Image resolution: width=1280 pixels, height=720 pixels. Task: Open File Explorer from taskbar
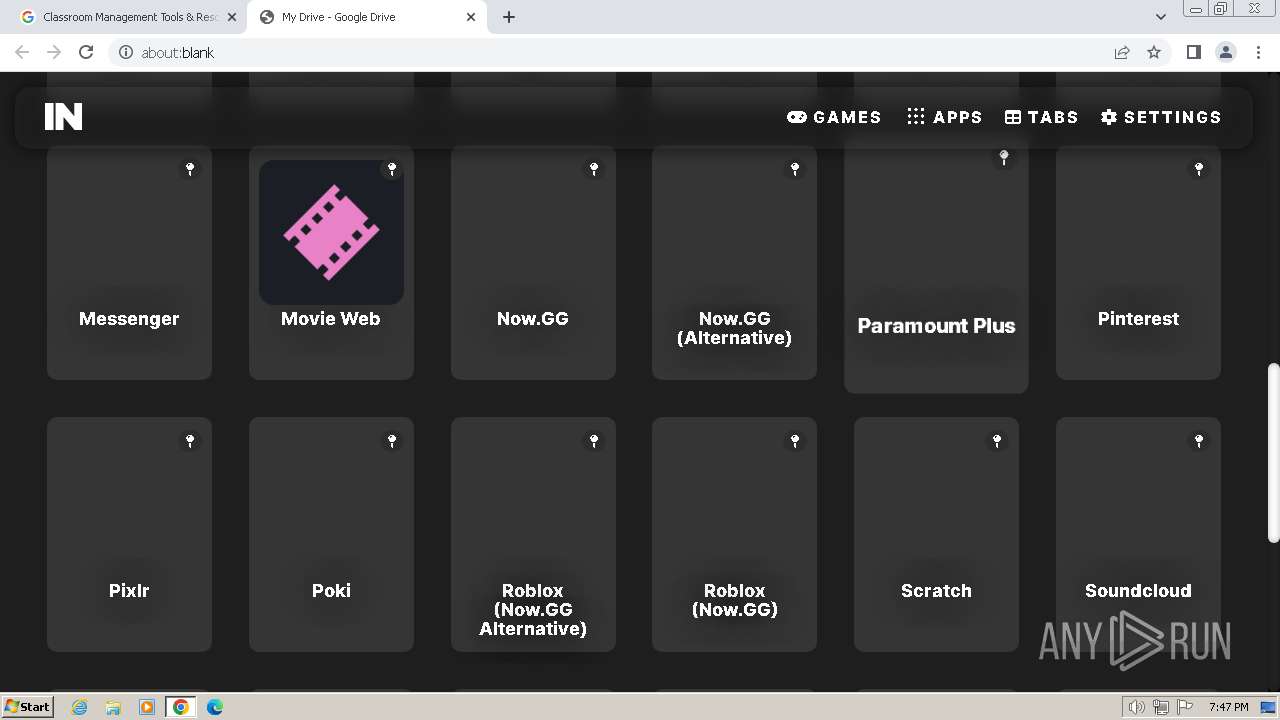point(113,707)
